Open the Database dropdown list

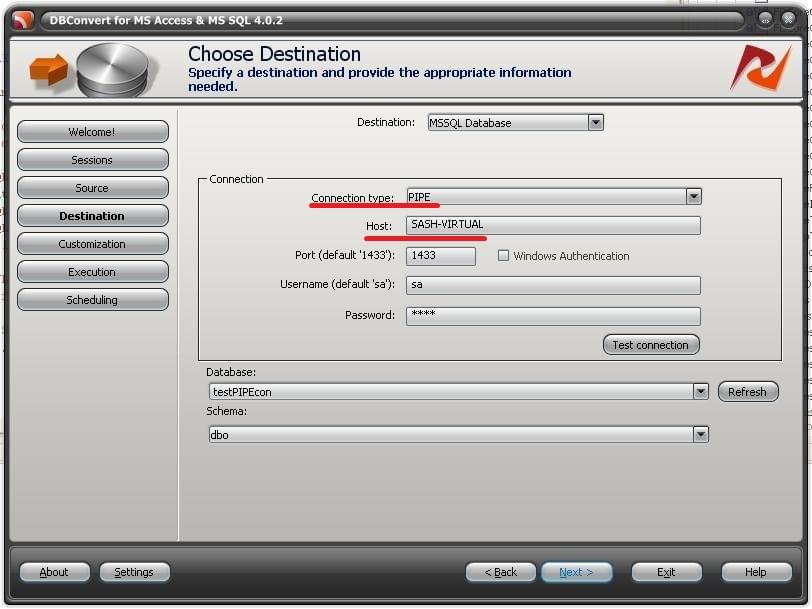tap(700, 392)
